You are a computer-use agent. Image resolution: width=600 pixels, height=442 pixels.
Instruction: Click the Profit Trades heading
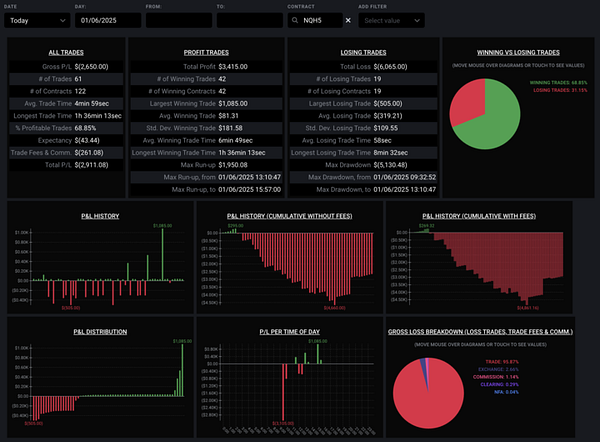(x=206, y=52)
